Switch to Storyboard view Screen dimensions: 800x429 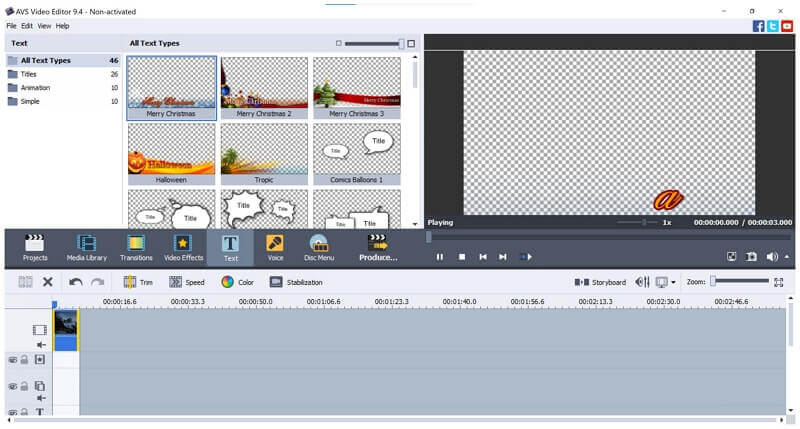pos(600,282)
